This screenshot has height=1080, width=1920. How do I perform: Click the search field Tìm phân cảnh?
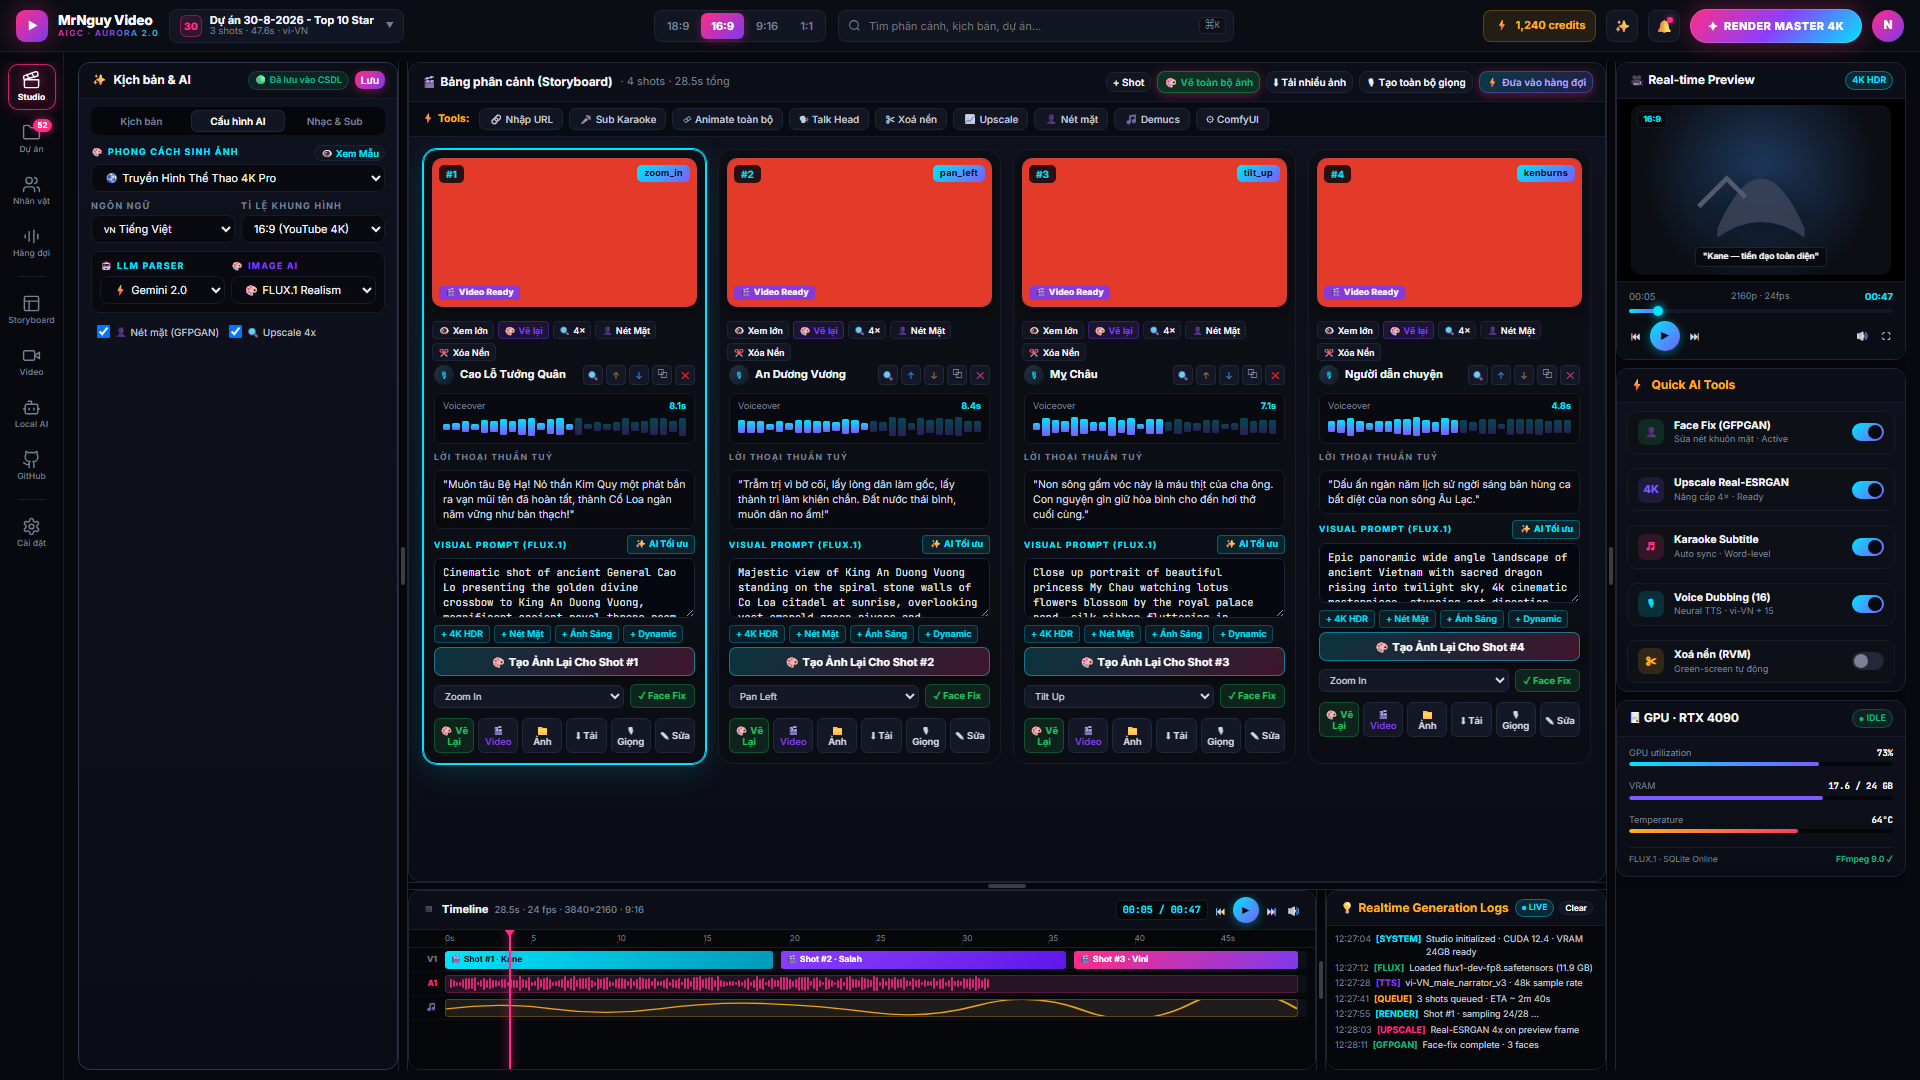point(1035,26)
